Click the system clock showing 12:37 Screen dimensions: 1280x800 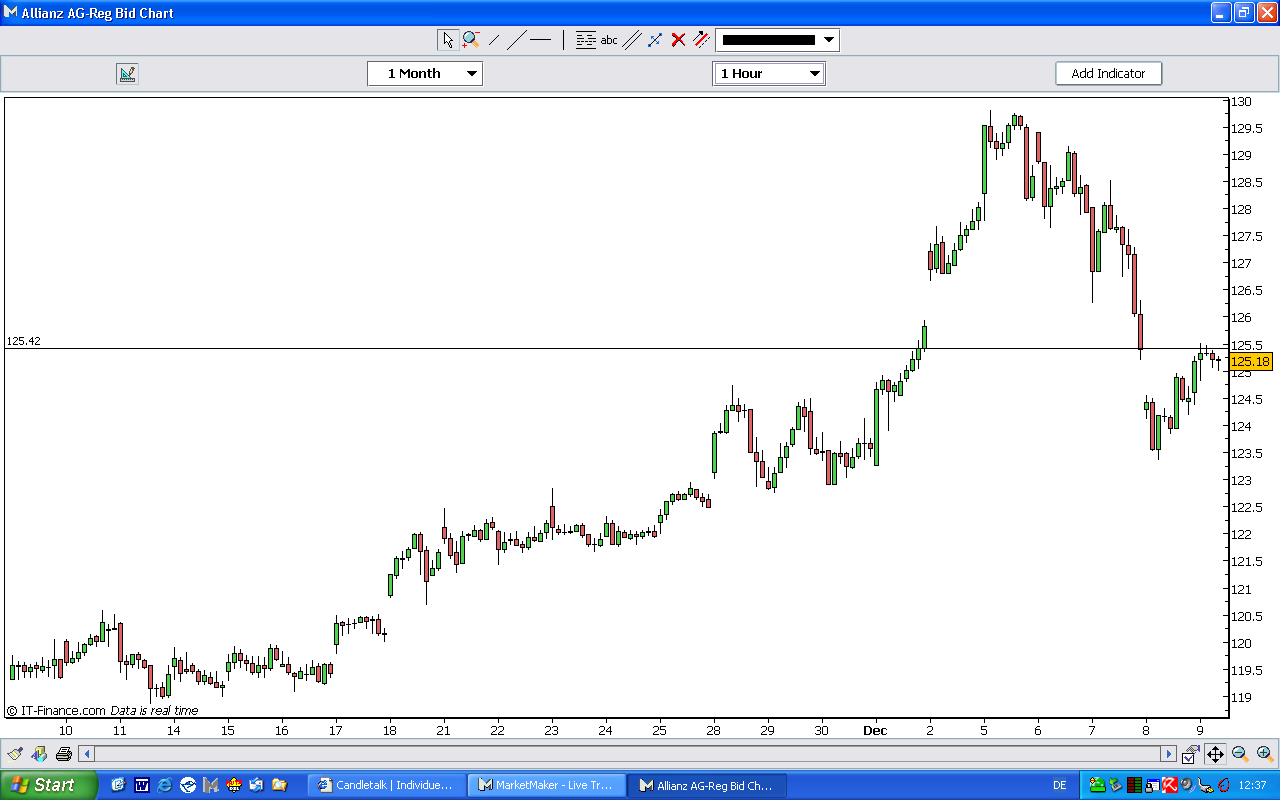[x=1252, y=785]
